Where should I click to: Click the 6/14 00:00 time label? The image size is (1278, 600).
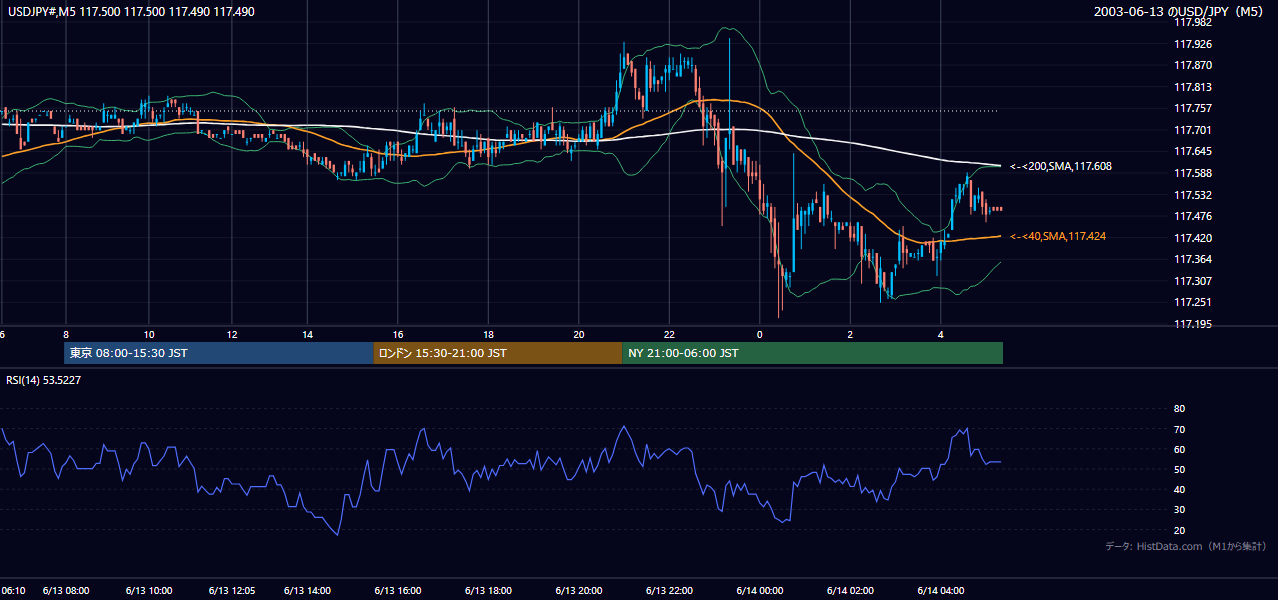[x=760, y=591]
